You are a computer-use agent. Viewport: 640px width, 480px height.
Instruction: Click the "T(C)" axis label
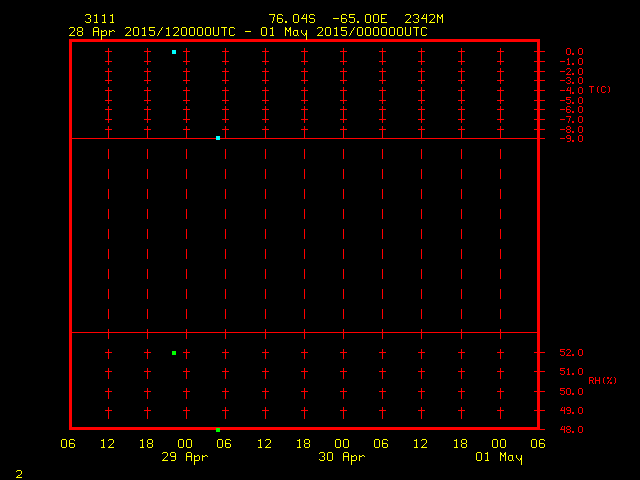point(600,90)
